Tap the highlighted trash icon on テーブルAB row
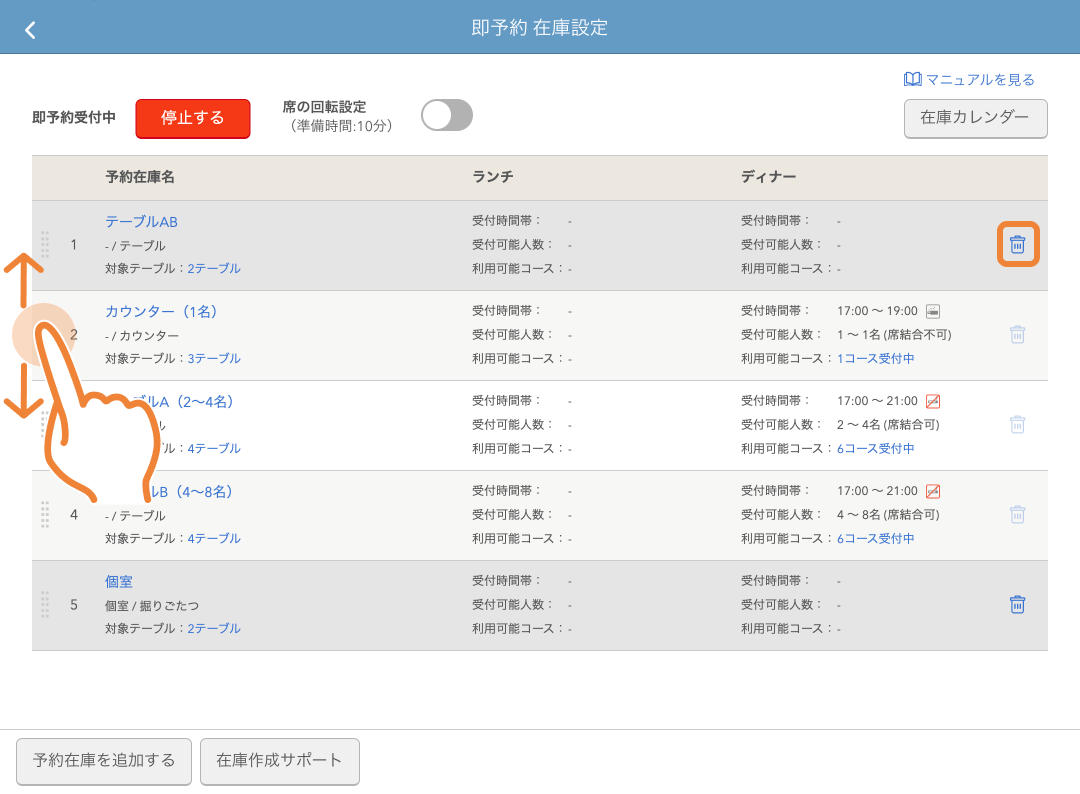 point(1017,243)
